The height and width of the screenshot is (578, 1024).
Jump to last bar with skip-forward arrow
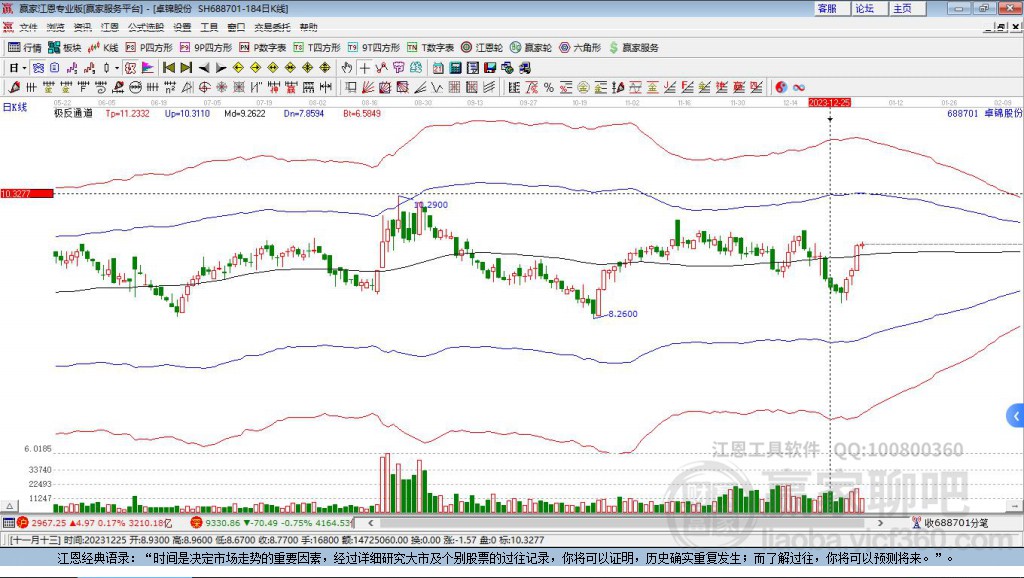pyautogui.click(x=186, y=68)
